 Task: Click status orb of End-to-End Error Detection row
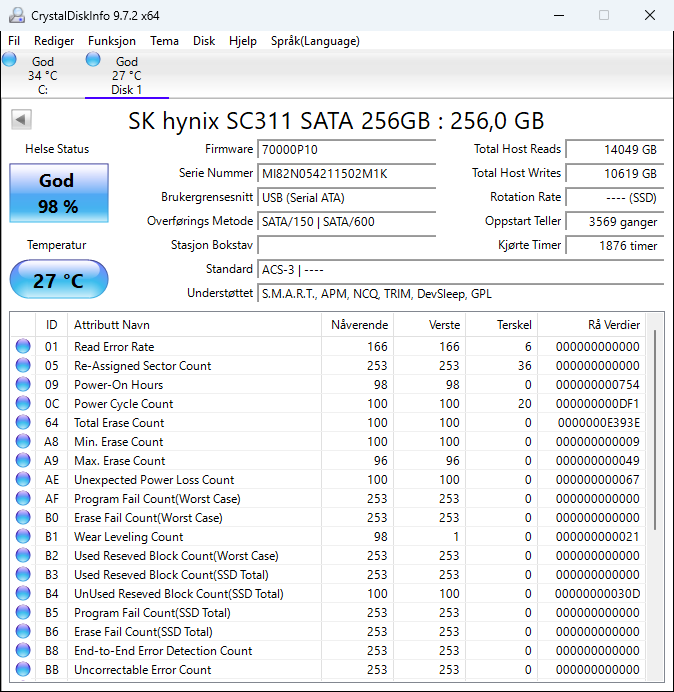23,650
